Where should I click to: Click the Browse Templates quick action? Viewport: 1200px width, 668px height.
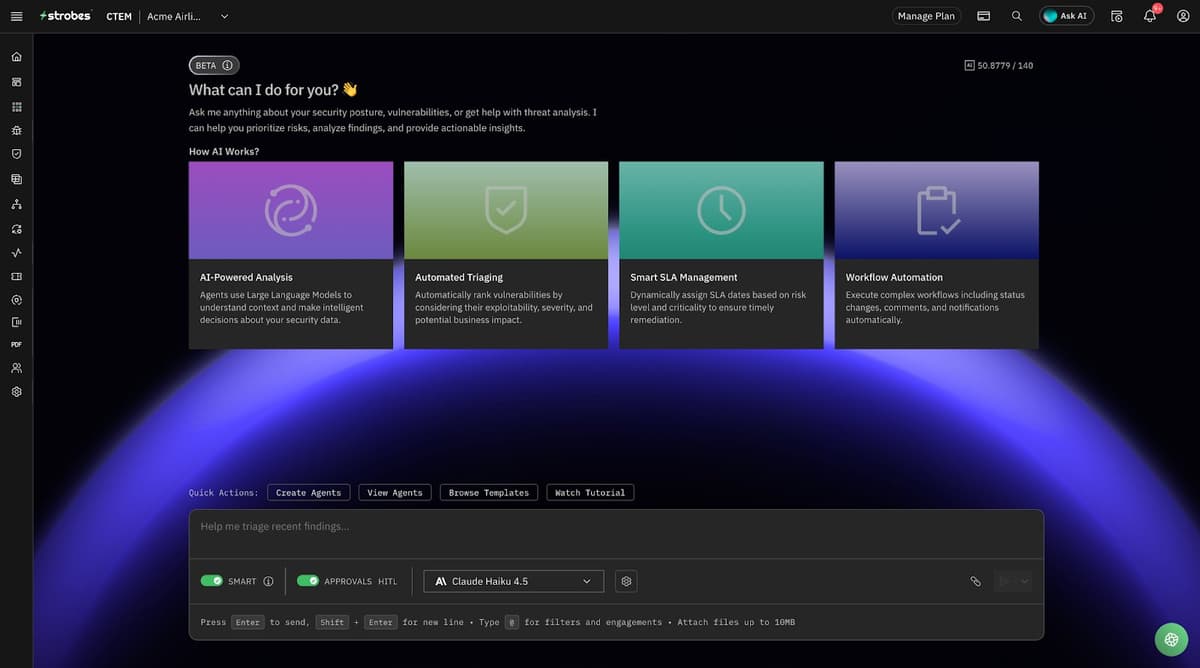click(x=489, y=492)
